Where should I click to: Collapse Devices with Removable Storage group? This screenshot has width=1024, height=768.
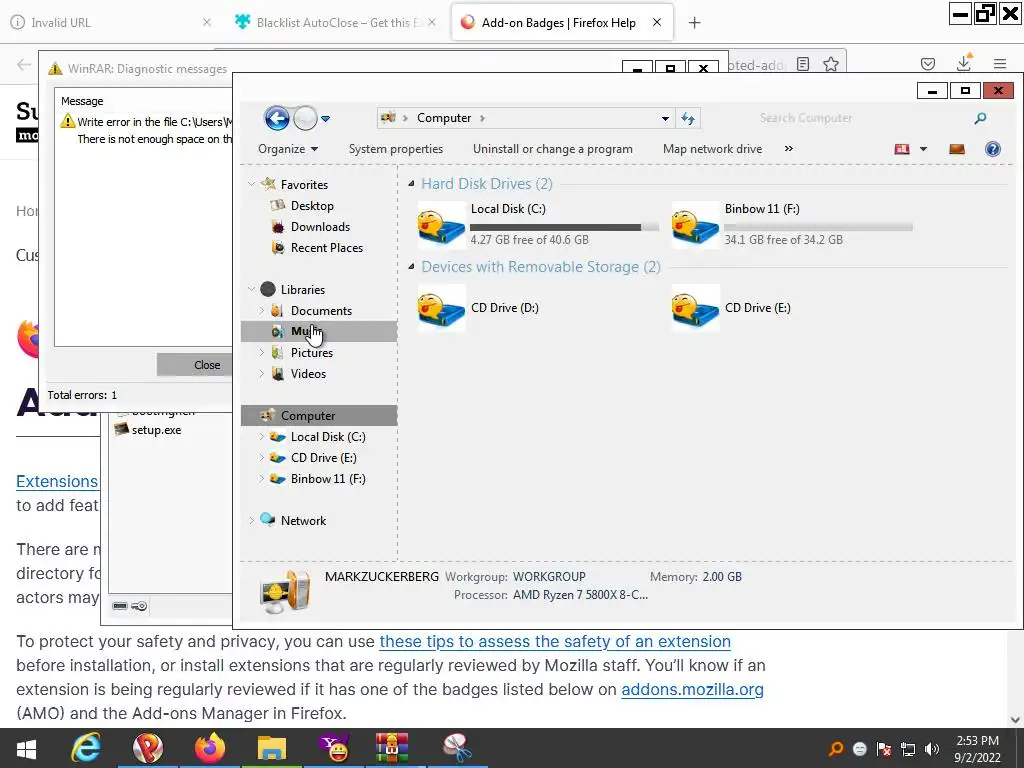(411, 266)
